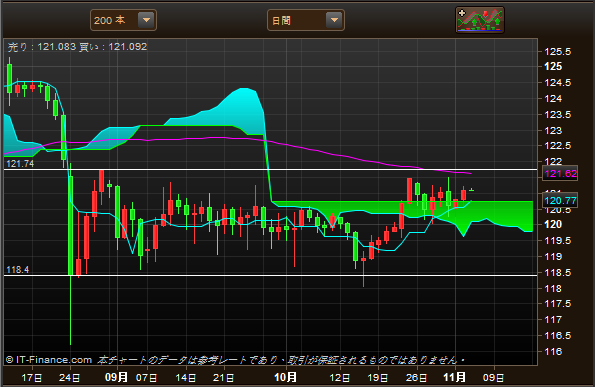Click the 11月 date axis label
Viewport: 595px width, 387px height.
click(455, 377)
